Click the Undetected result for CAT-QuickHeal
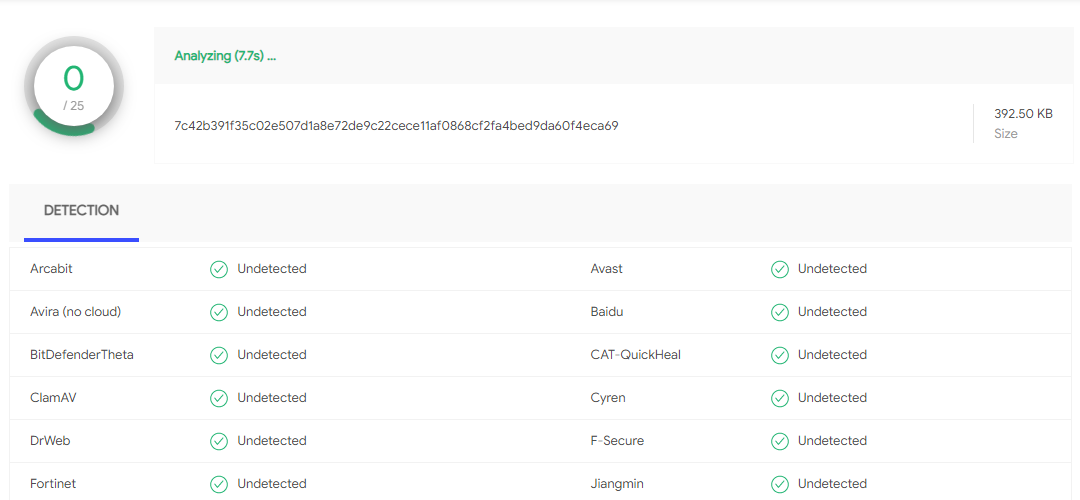This screenshot has height=500, width=1080. tap(832, 355)
